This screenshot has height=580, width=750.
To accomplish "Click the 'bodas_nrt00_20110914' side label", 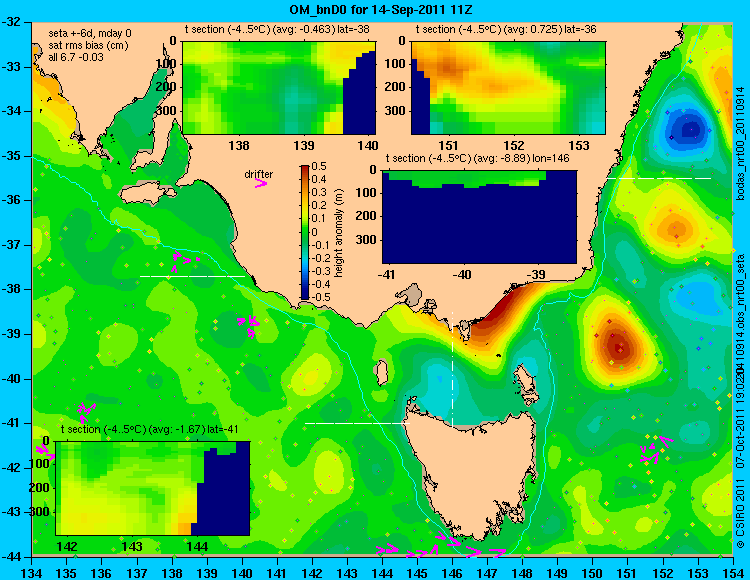I will point(741,143).
